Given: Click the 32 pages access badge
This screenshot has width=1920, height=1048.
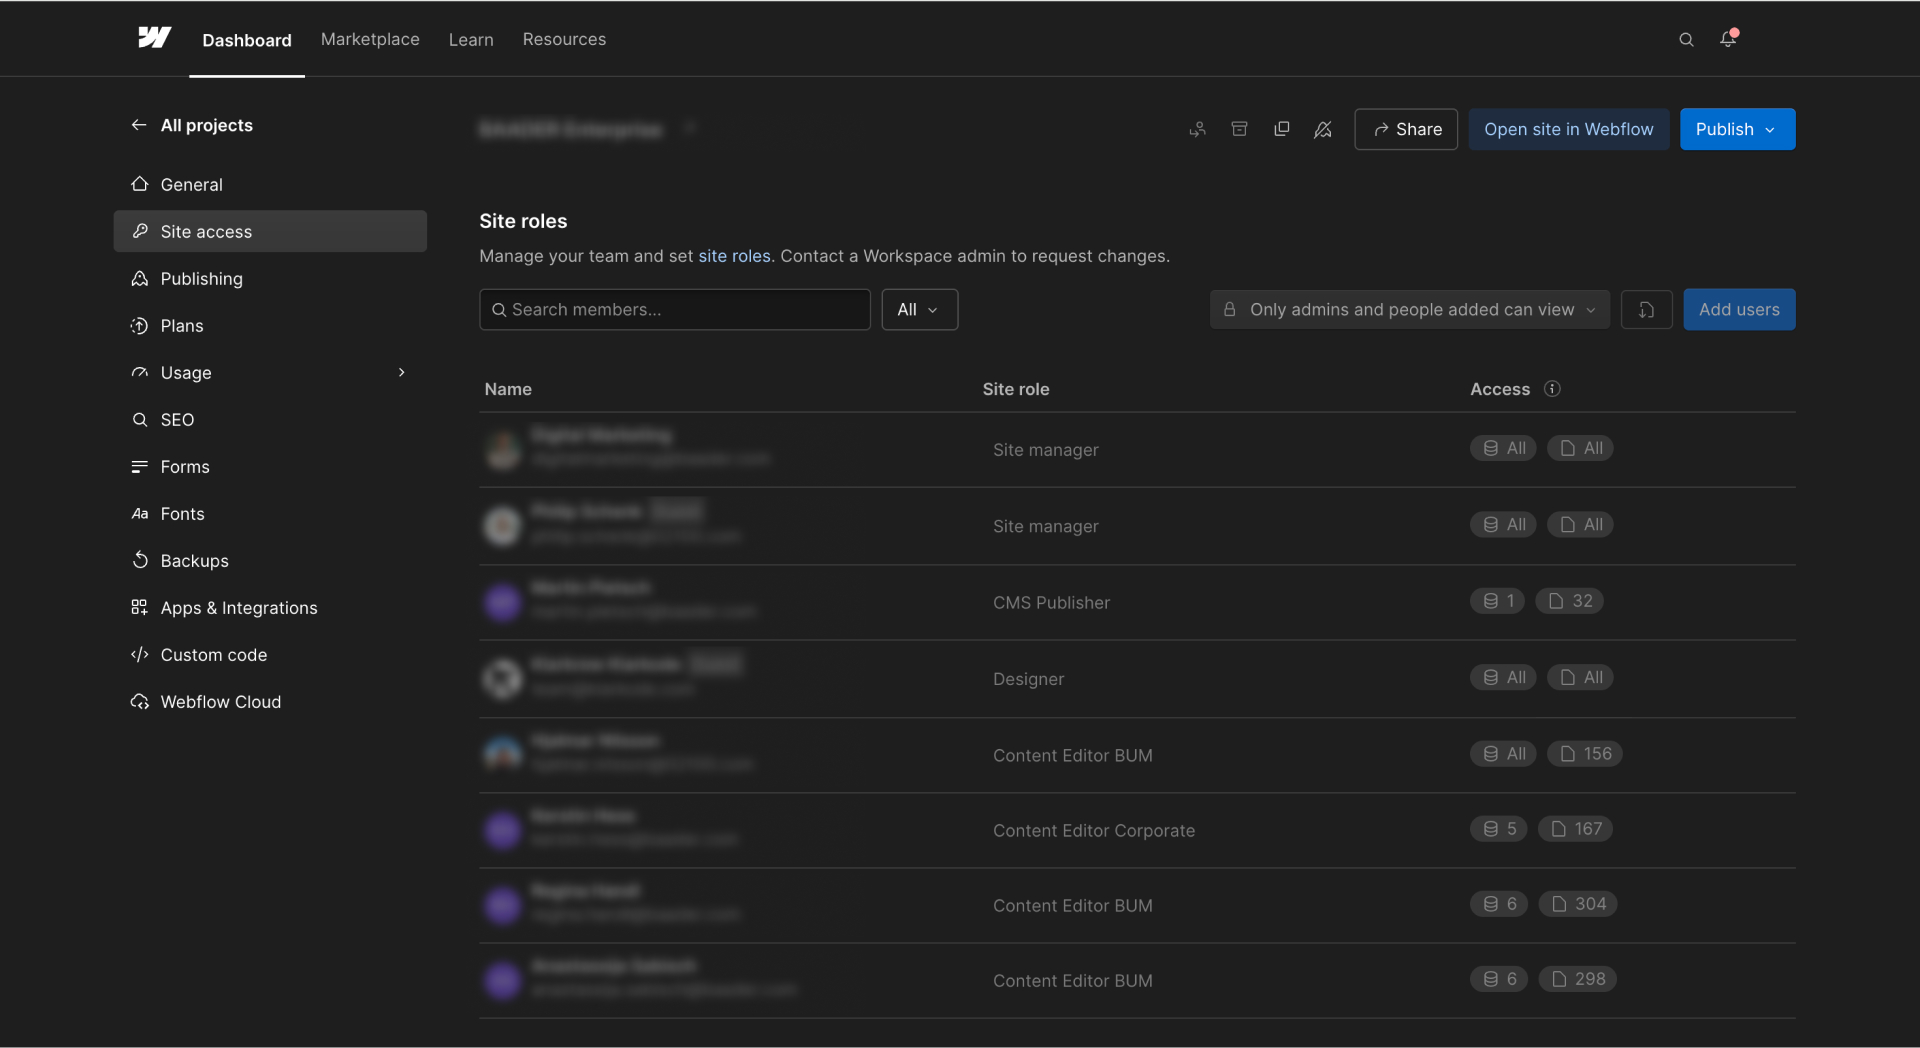Looking at the screenshot, I should click(x=1569, y=601).
